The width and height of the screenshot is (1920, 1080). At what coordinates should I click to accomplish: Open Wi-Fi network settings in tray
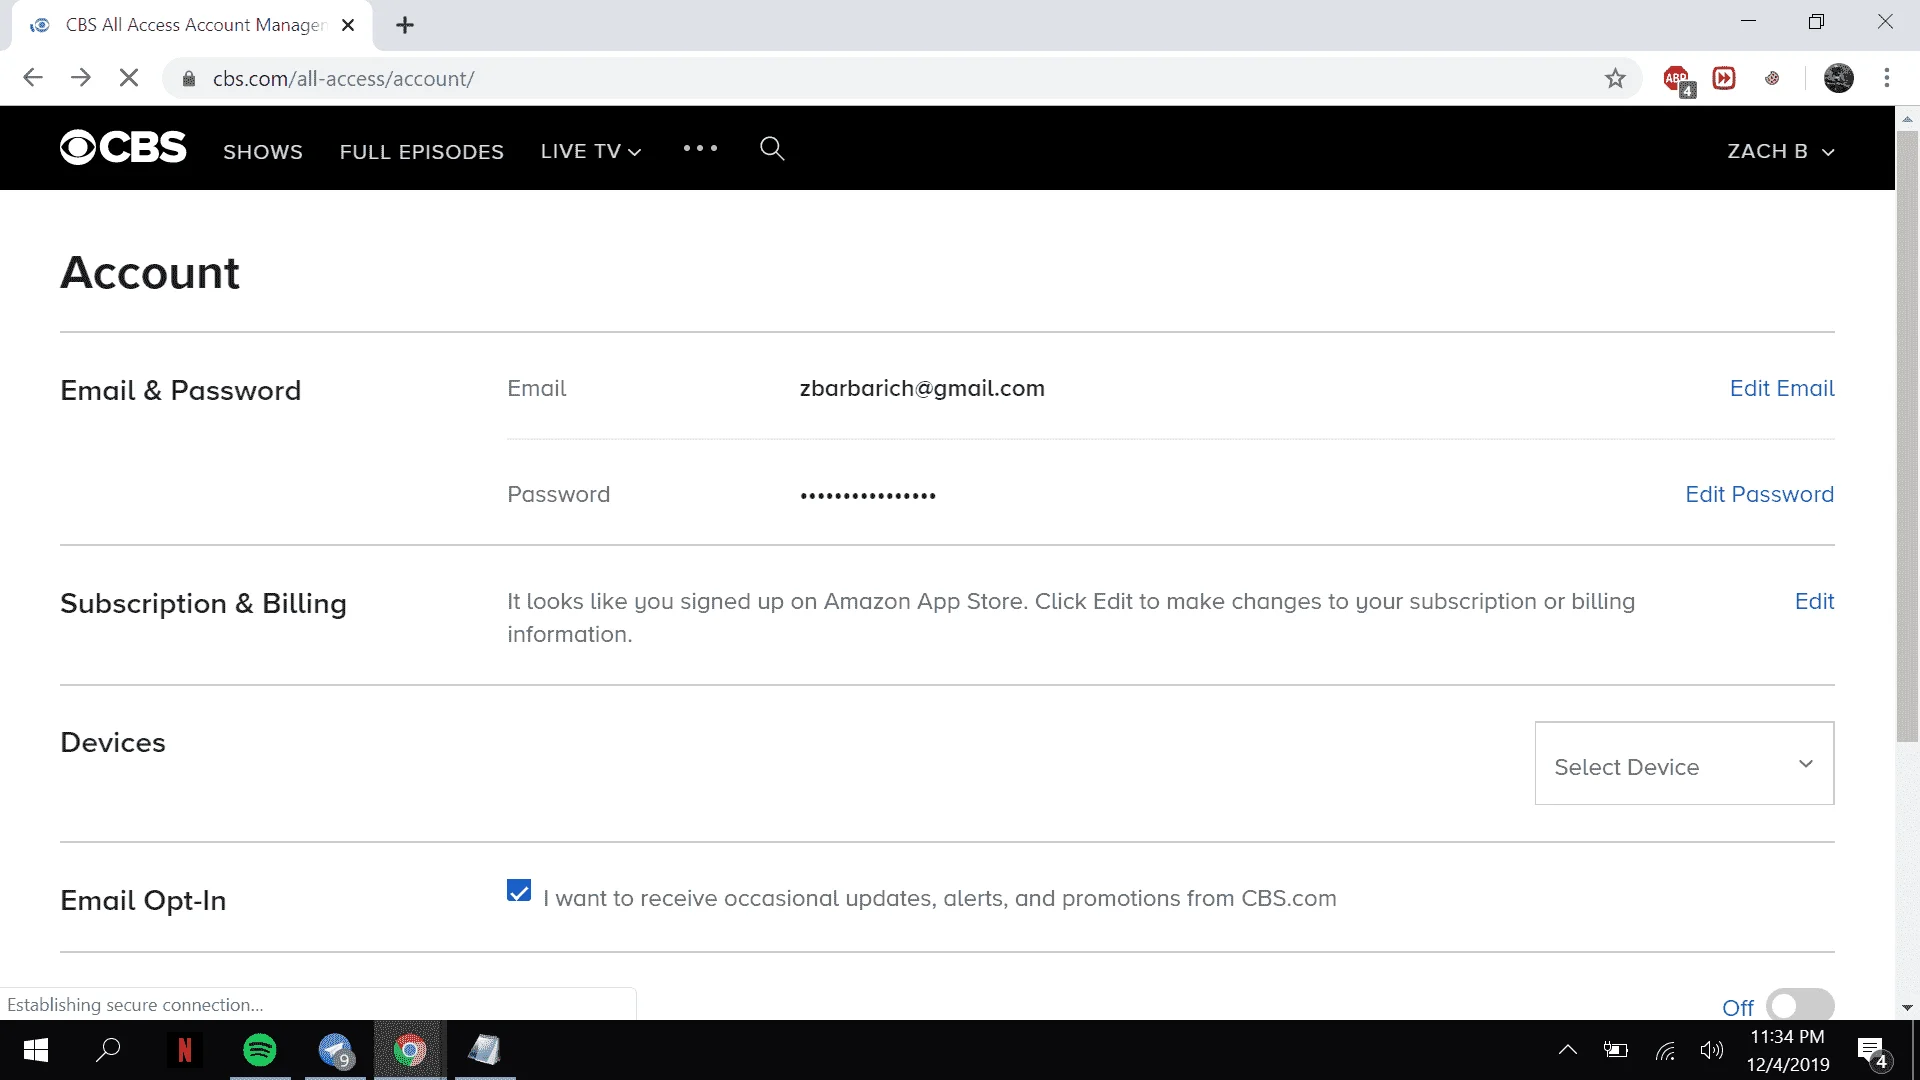[1665, 1050]
